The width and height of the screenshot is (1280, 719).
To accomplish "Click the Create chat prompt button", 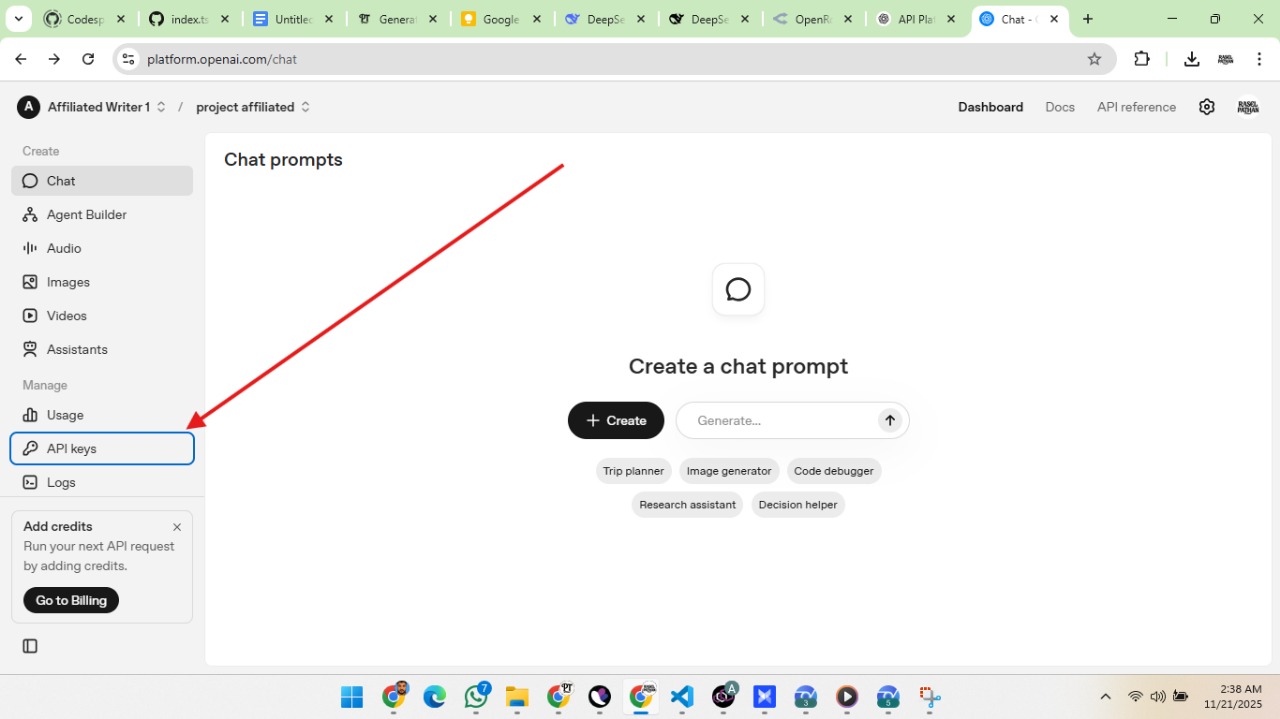I will tap(615, 420).
